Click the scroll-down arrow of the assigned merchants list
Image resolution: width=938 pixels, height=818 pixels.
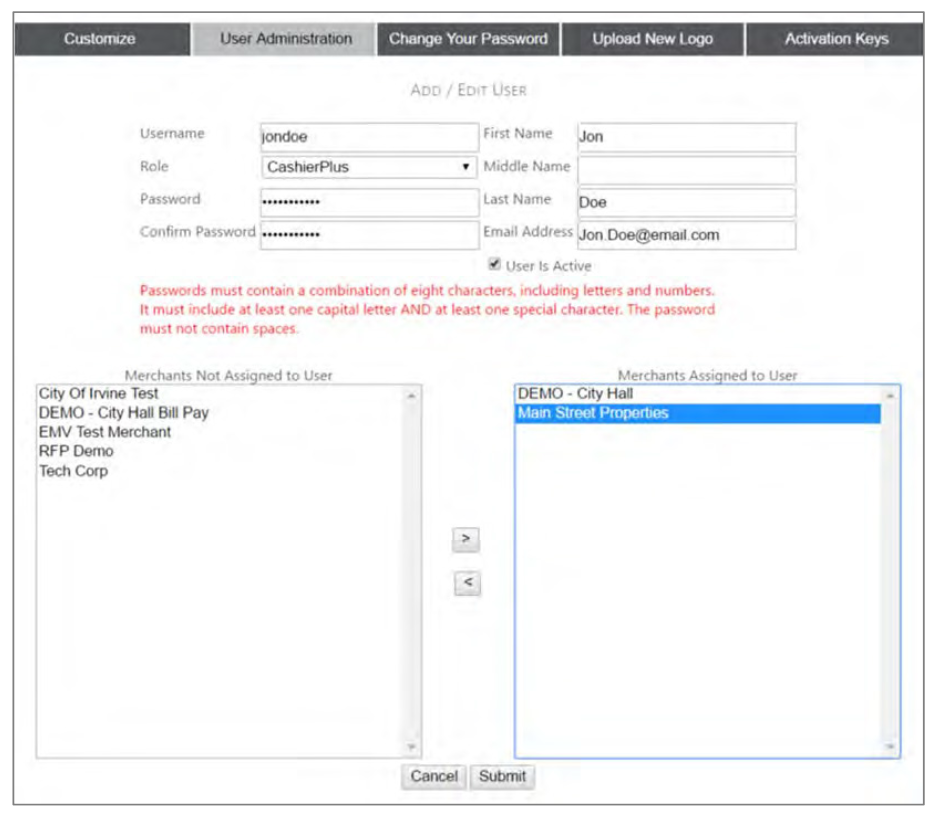point(889,746)
